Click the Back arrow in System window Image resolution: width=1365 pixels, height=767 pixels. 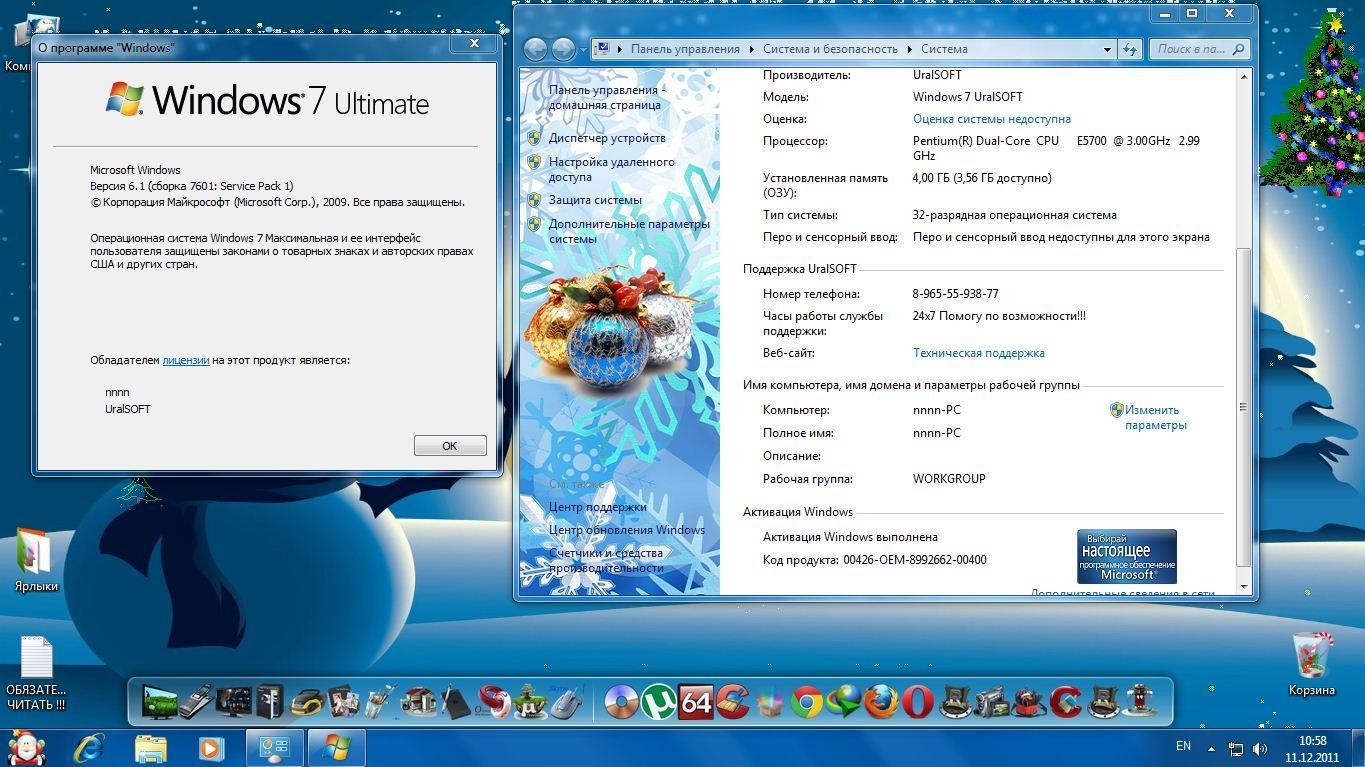536,49
